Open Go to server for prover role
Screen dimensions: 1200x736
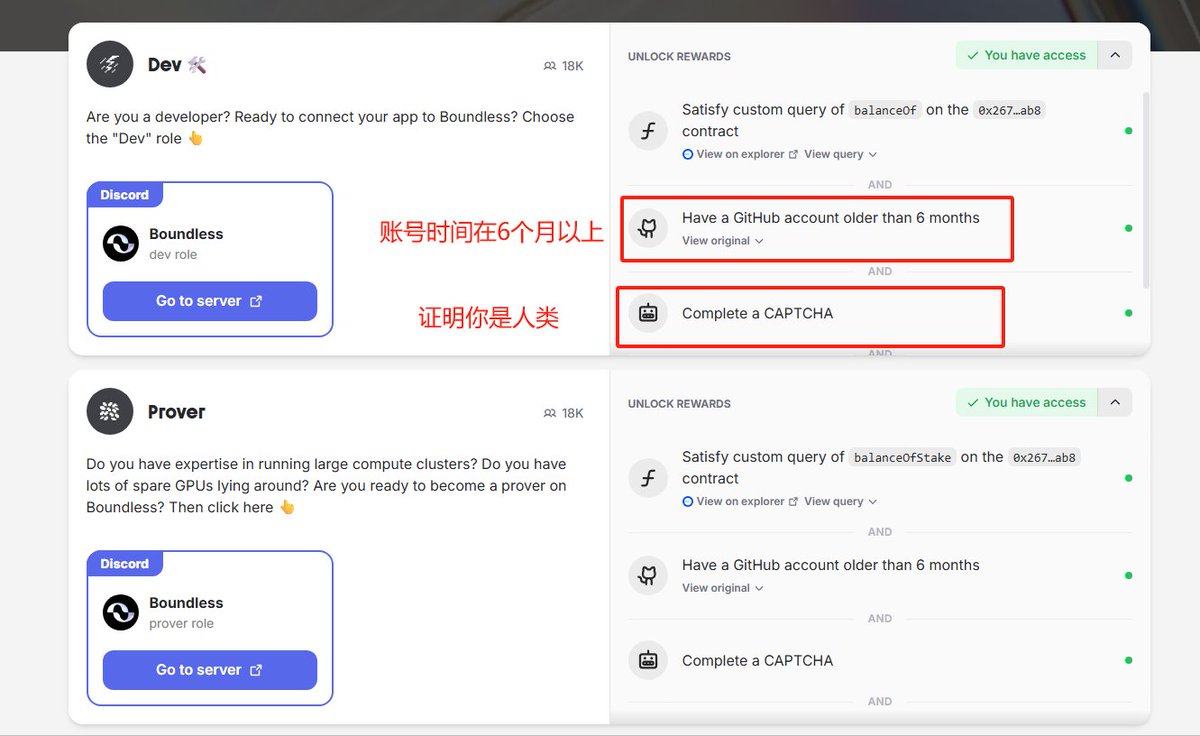210,670
